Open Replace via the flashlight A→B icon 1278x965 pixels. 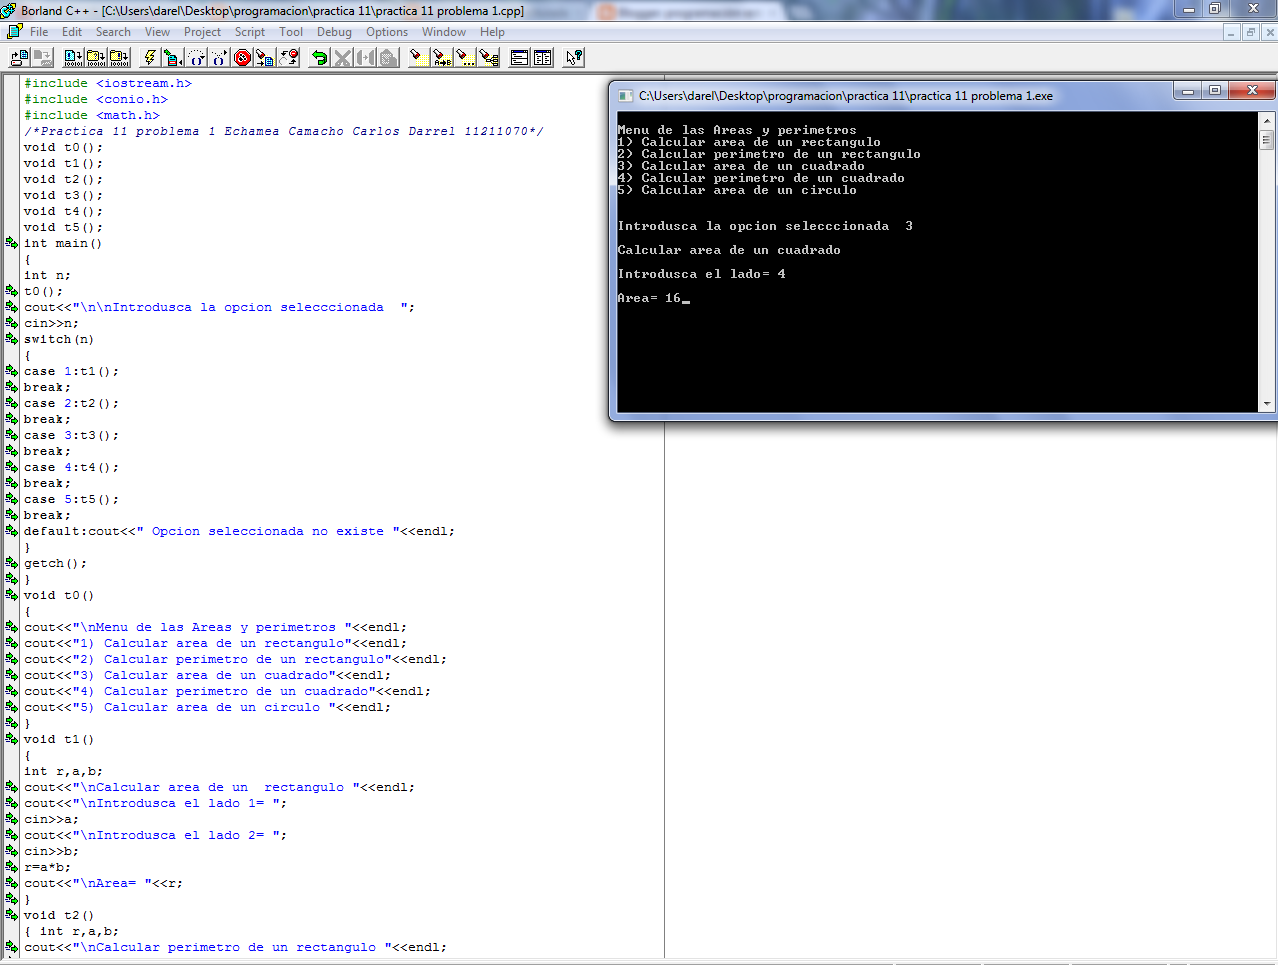click(x=441, y=58)
